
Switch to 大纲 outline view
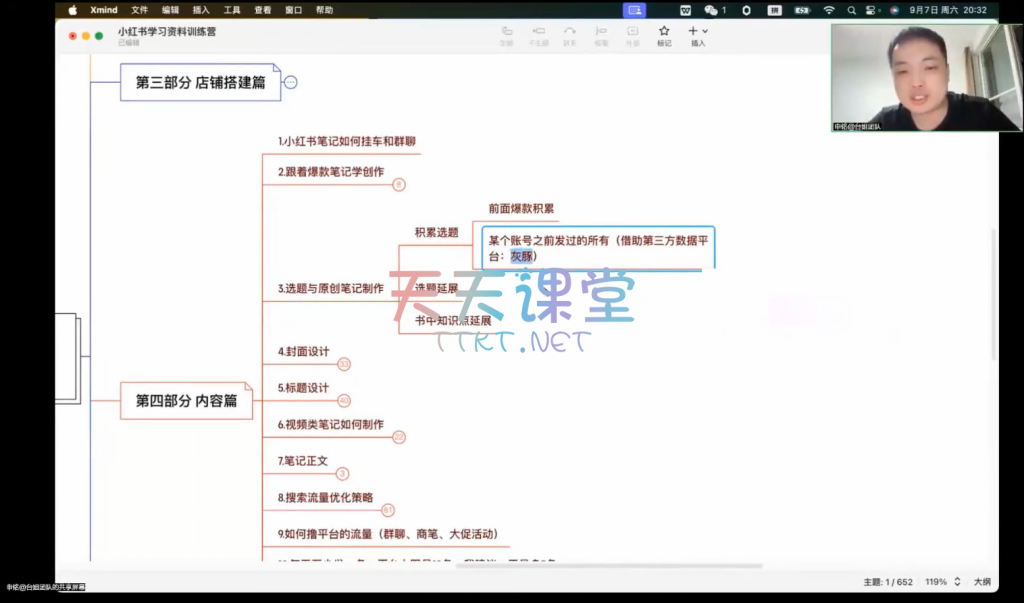[x=982, y=582]
